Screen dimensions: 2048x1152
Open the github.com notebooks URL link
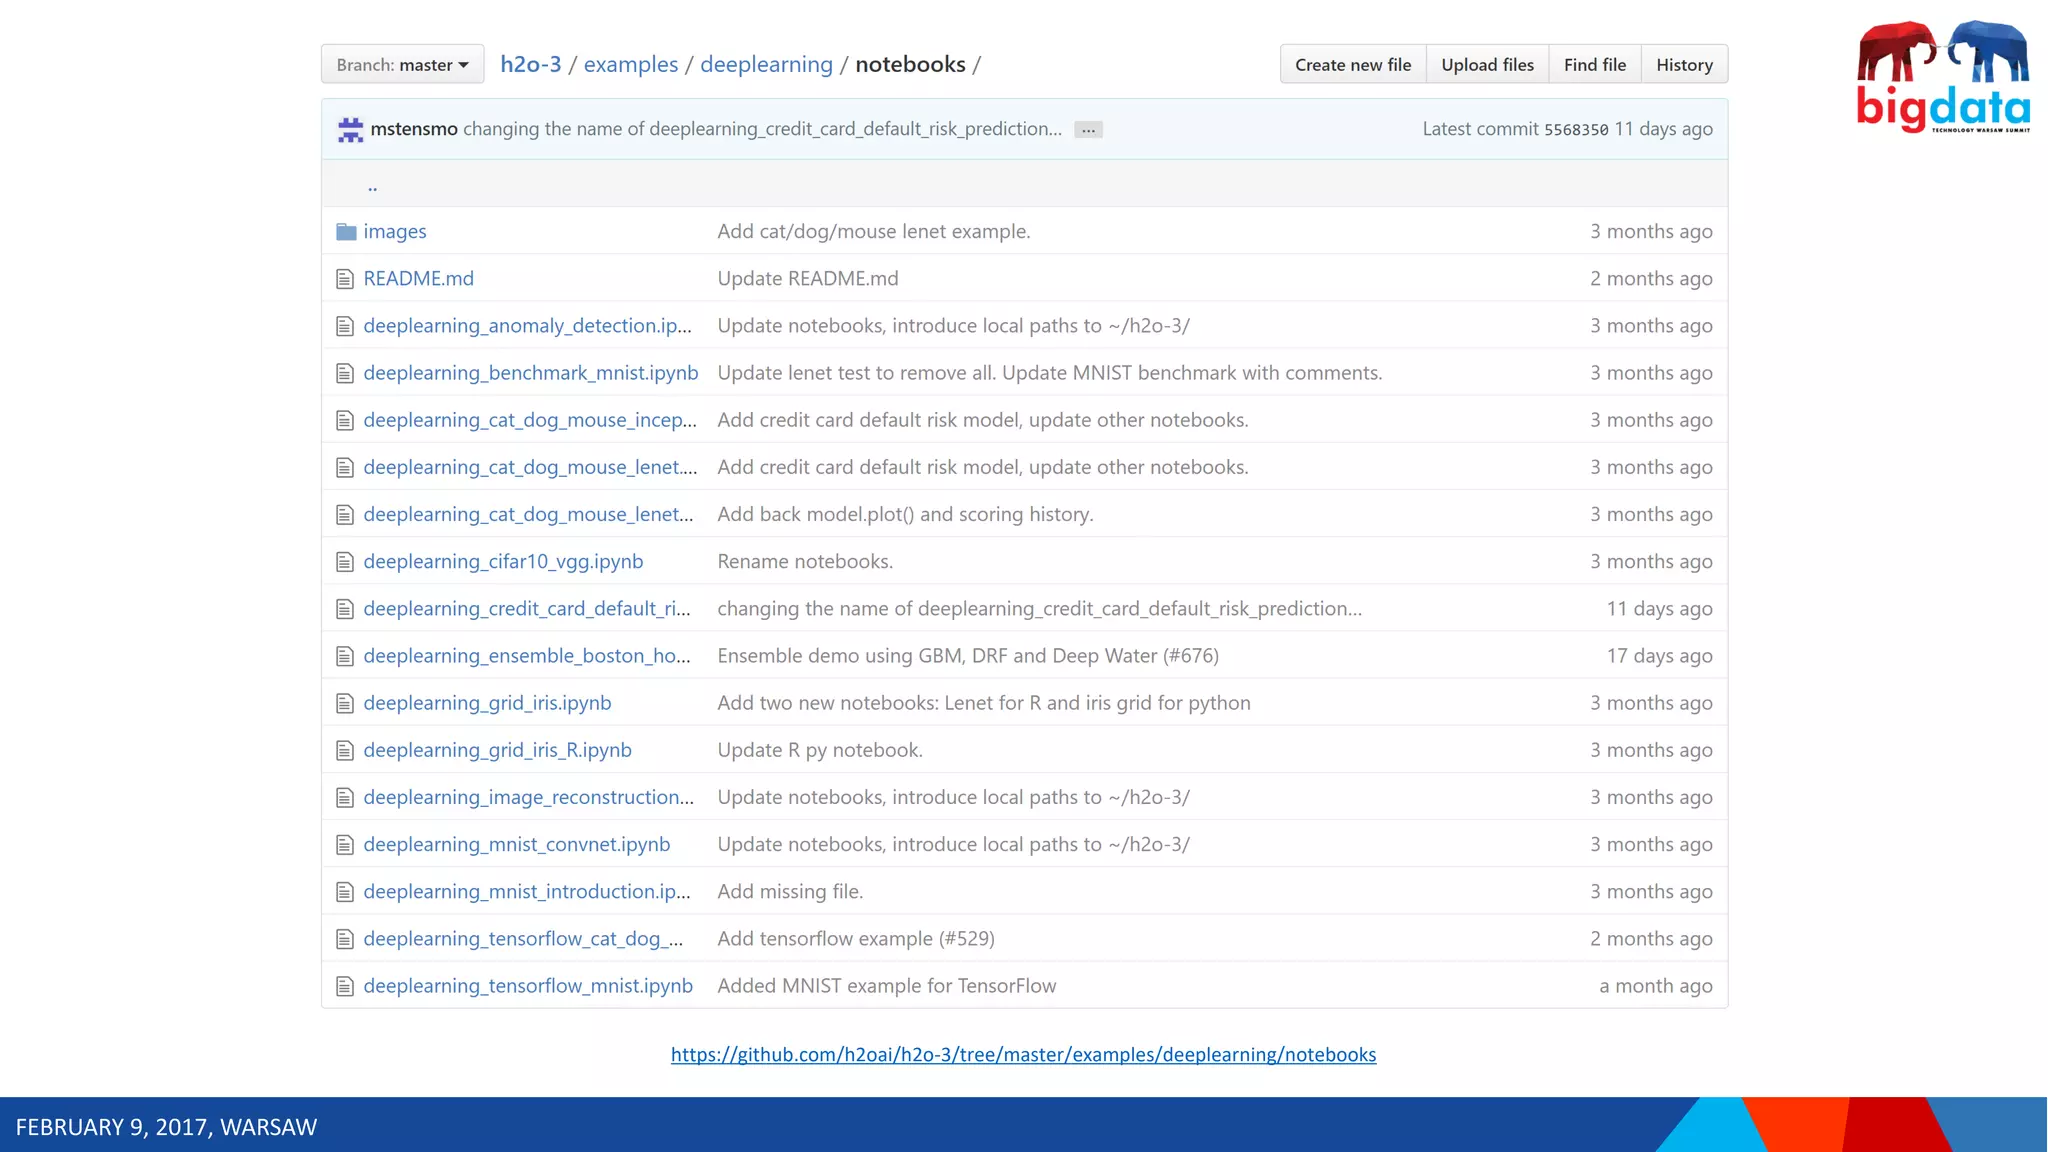pos(1023,1054)
